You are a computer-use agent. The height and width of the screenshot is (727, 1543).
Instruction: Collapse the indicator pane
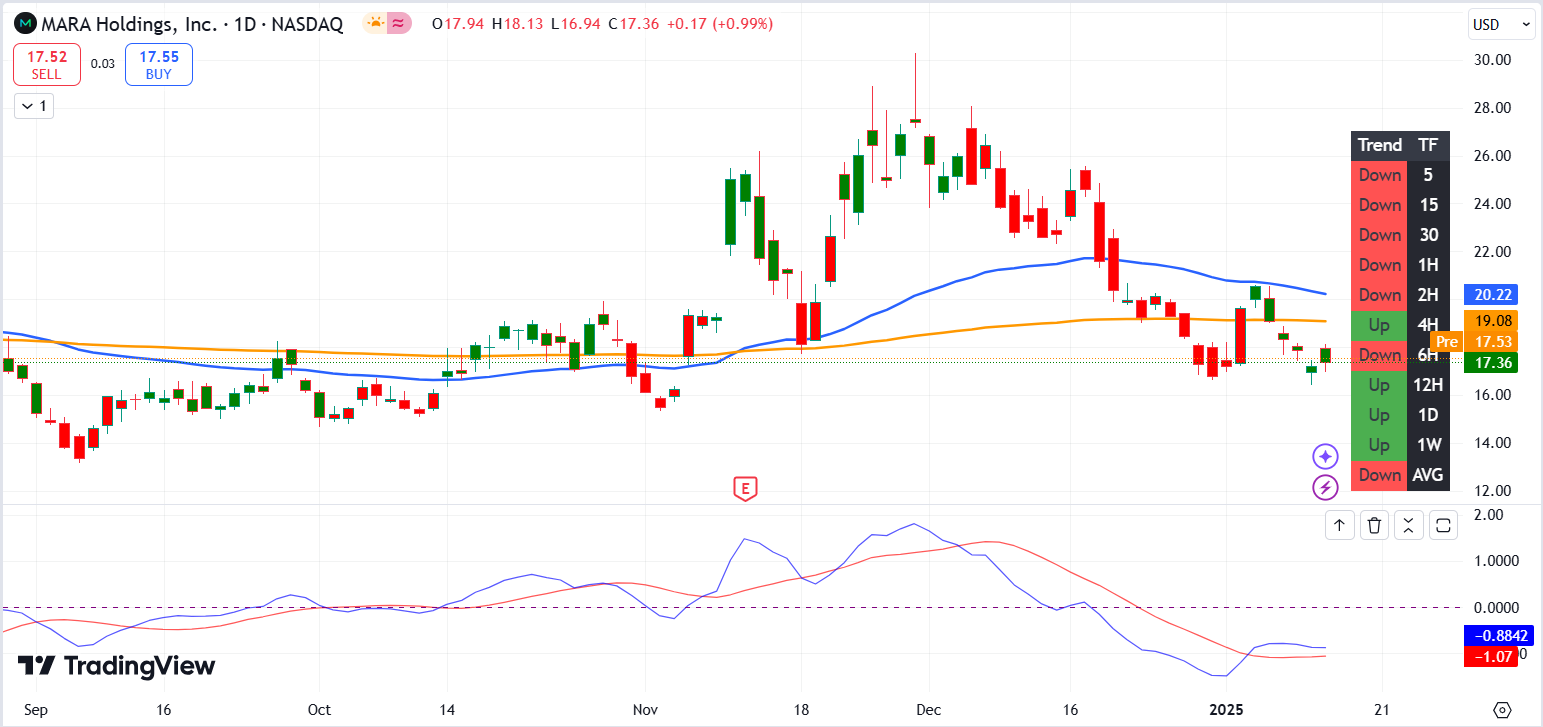[x=1409, y=524]
